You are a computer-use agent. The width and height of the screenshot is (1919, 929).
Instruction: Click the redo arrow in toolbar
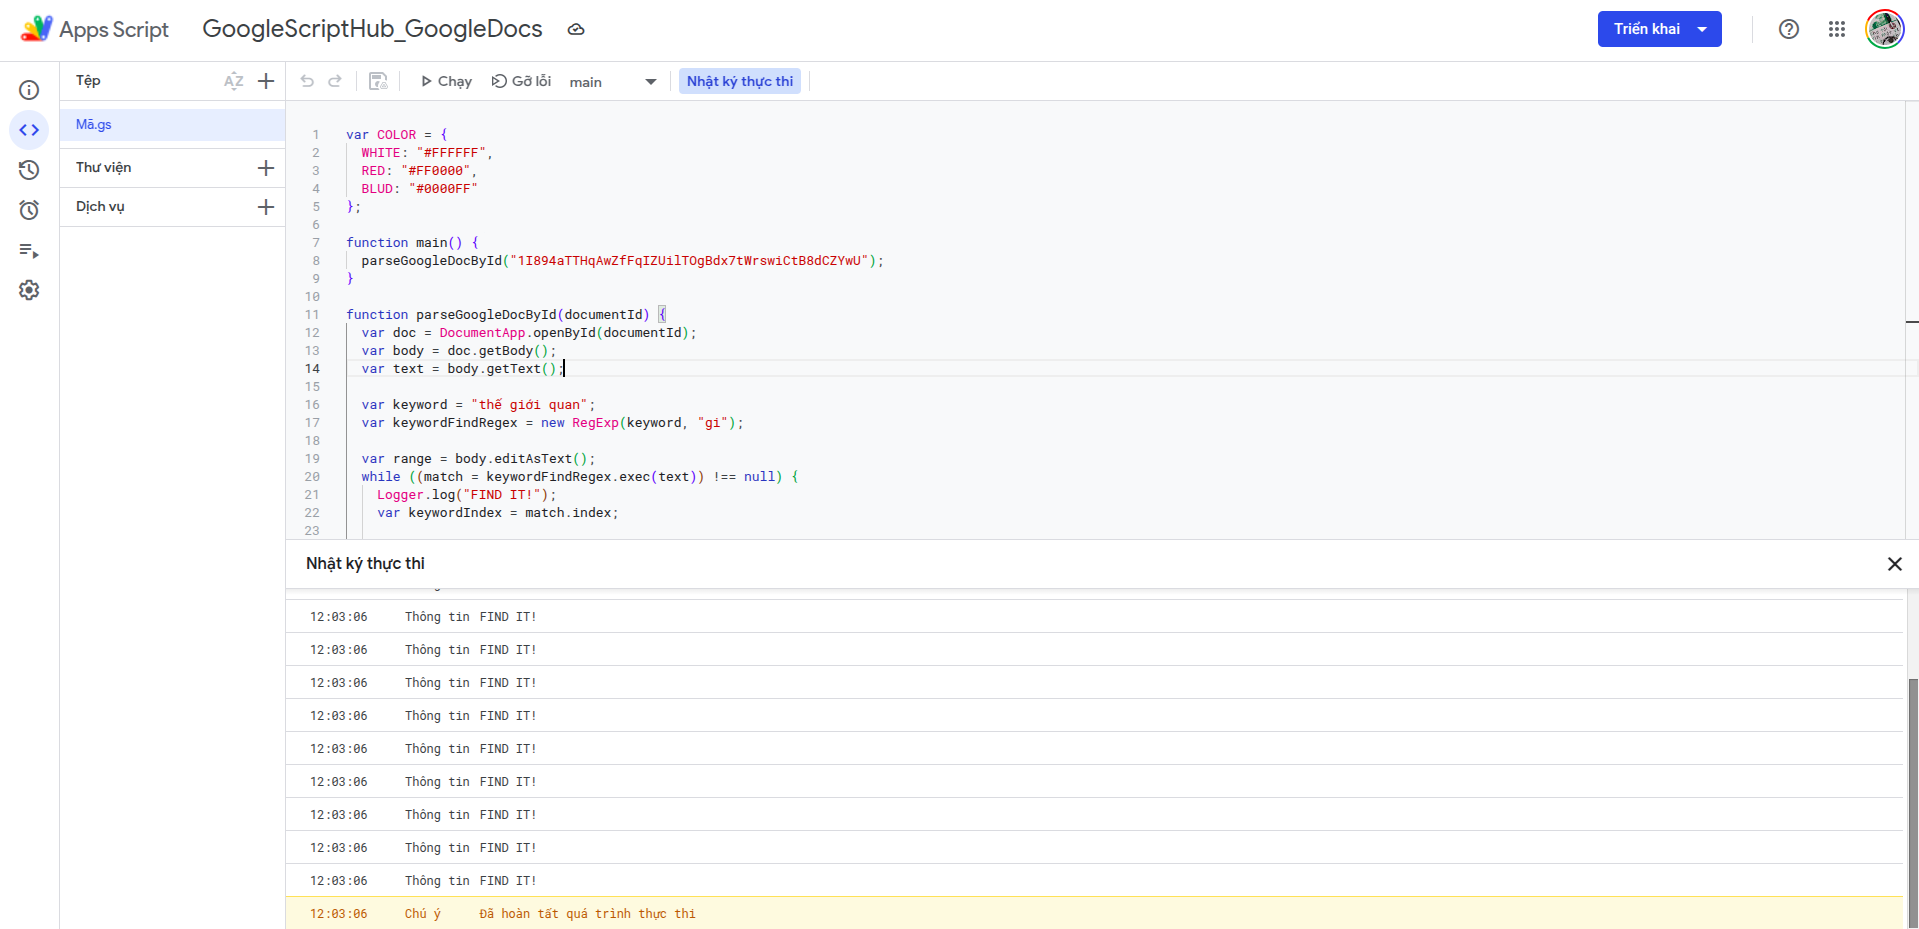(x=335, y=81)
